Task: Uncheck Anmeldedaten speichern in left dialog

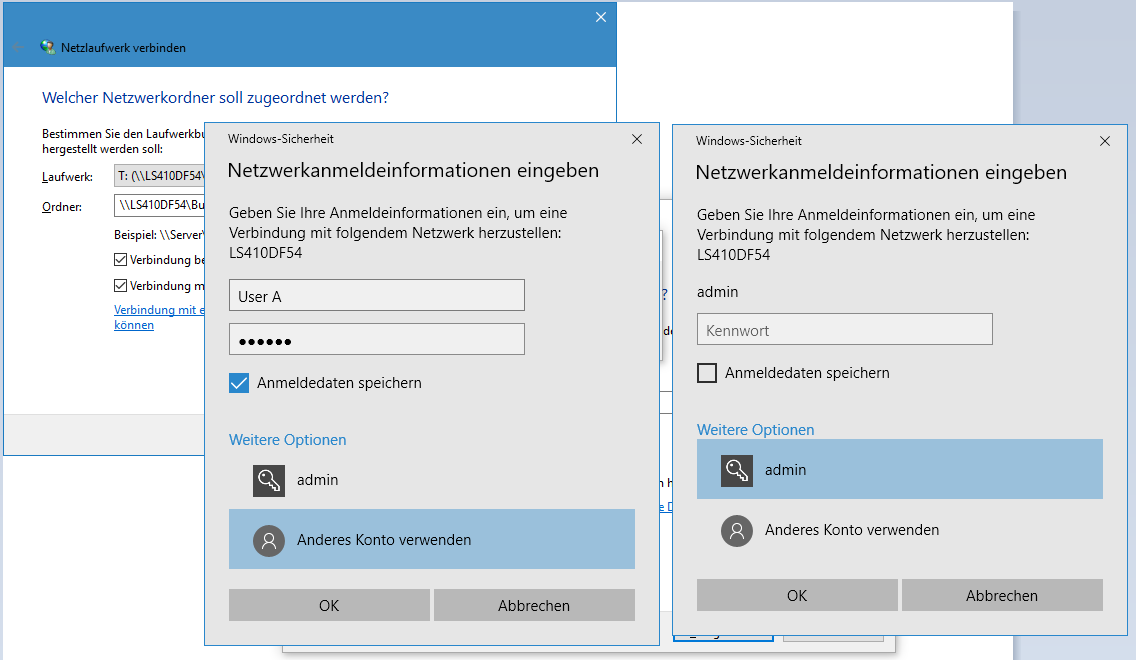Action: [239, 383]
